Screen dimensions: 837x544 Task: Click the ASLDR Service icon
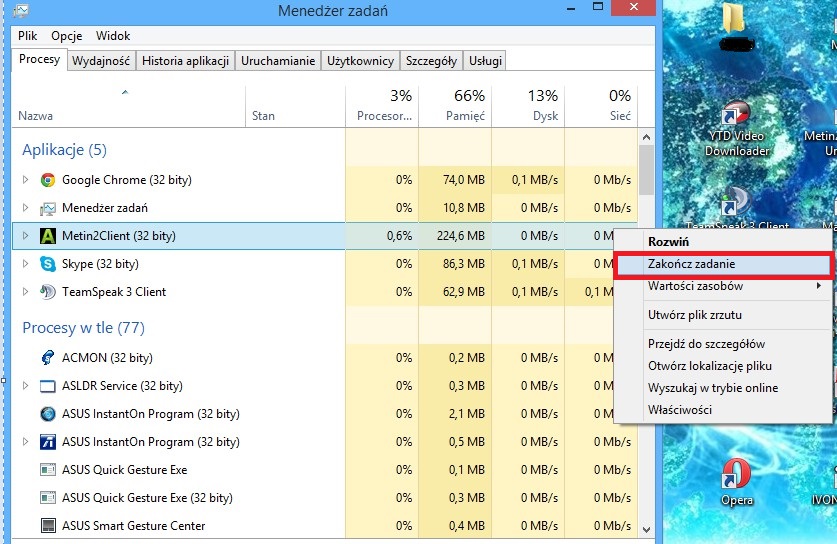coord(48,386)
